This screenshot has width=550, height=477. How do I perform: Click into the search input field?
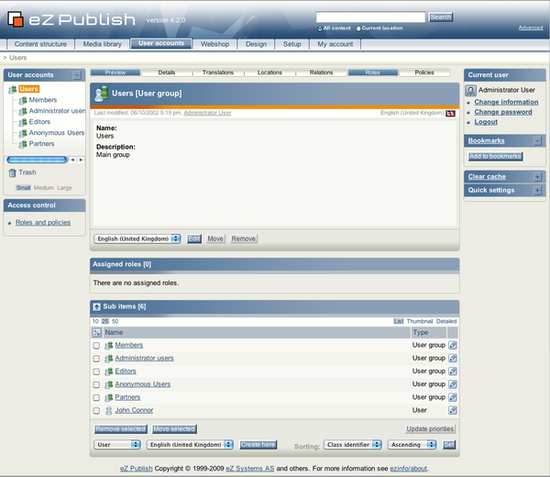pyautogui.click(x=370, y=17)
